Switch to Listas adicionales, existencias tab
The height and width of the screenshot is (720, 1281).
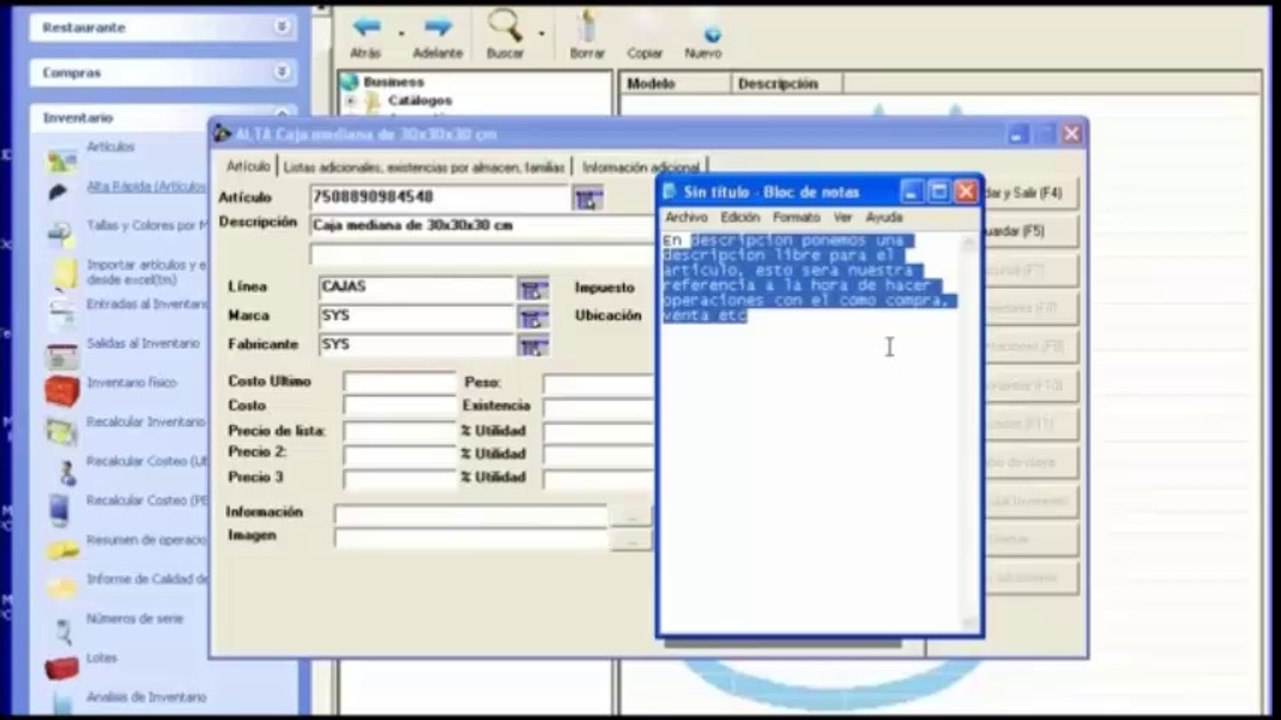tap(424, 167)
